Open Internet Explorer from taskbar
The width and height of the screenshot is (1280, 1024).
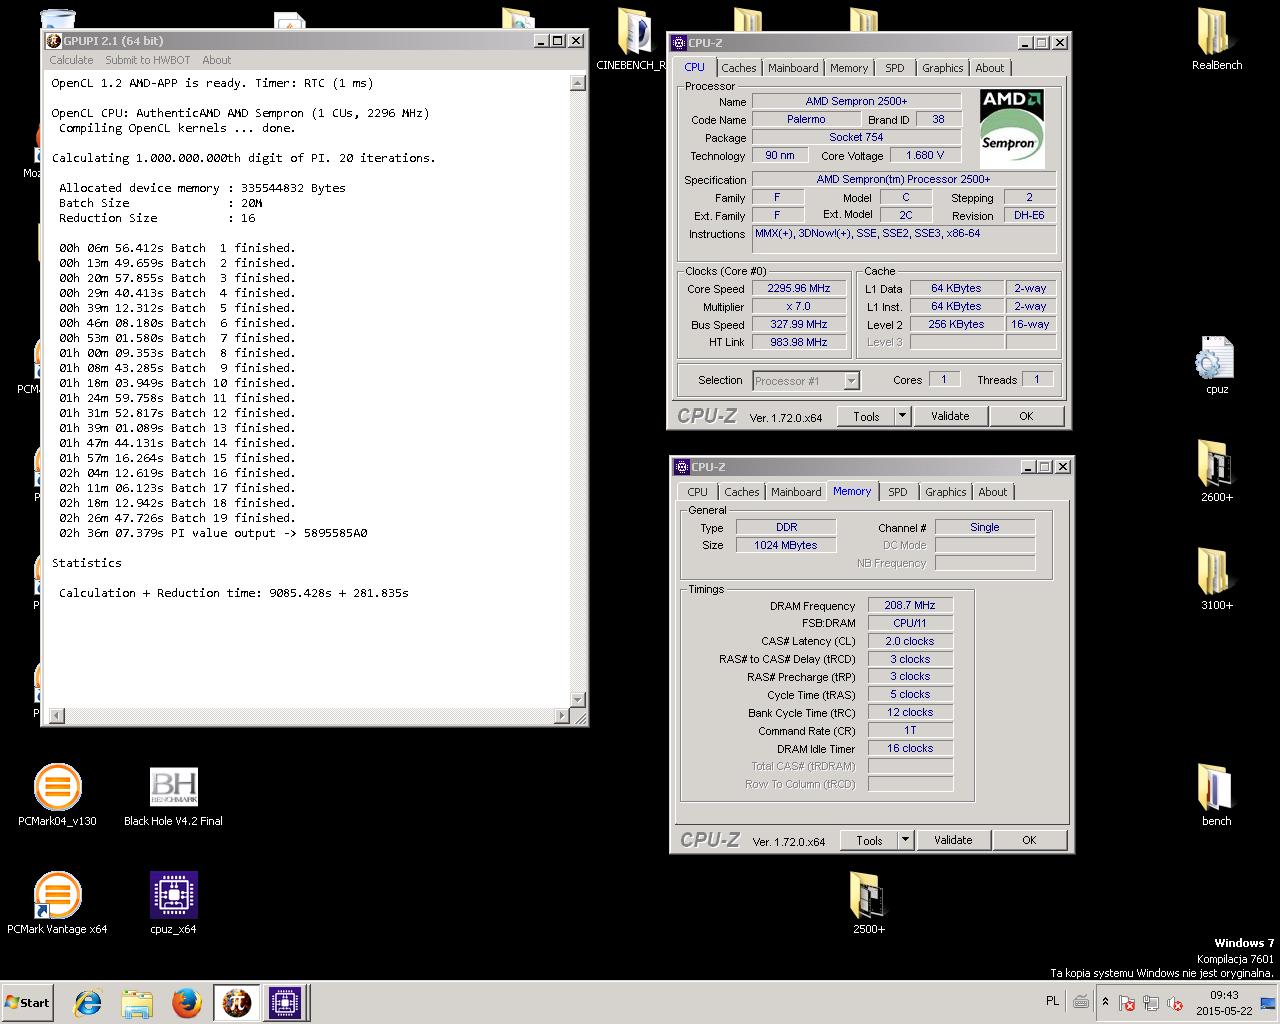point(89,1003)
